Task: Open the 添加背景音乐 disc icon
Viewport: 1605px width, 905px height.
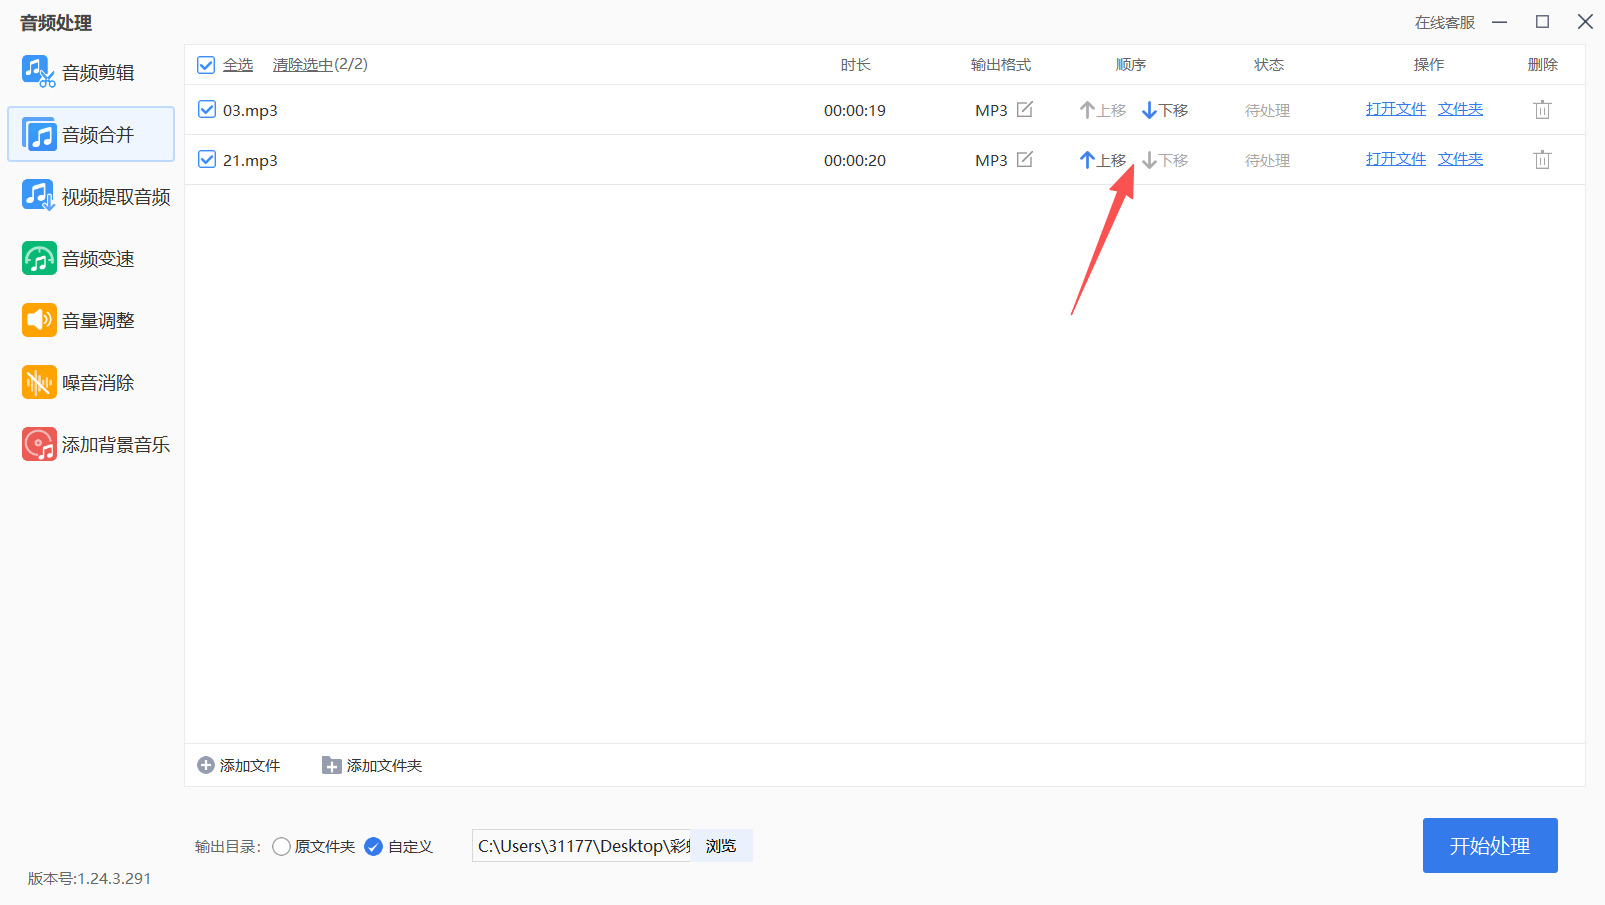Action: 39,444
